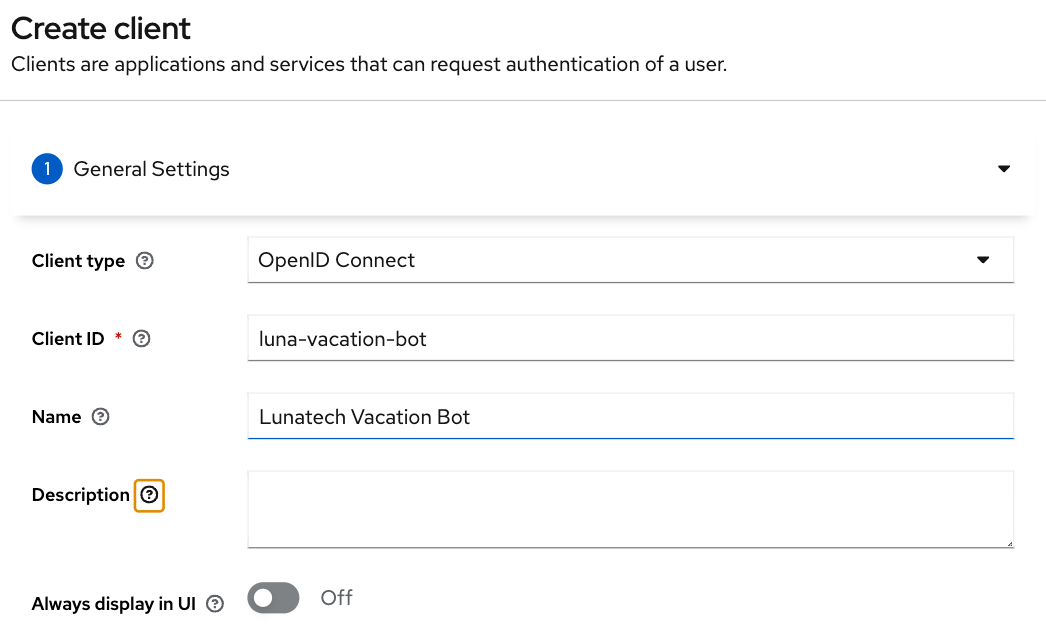1046x638 pixels.
Task: Click the Always display in UI label
Action: [x=114, y=604]
